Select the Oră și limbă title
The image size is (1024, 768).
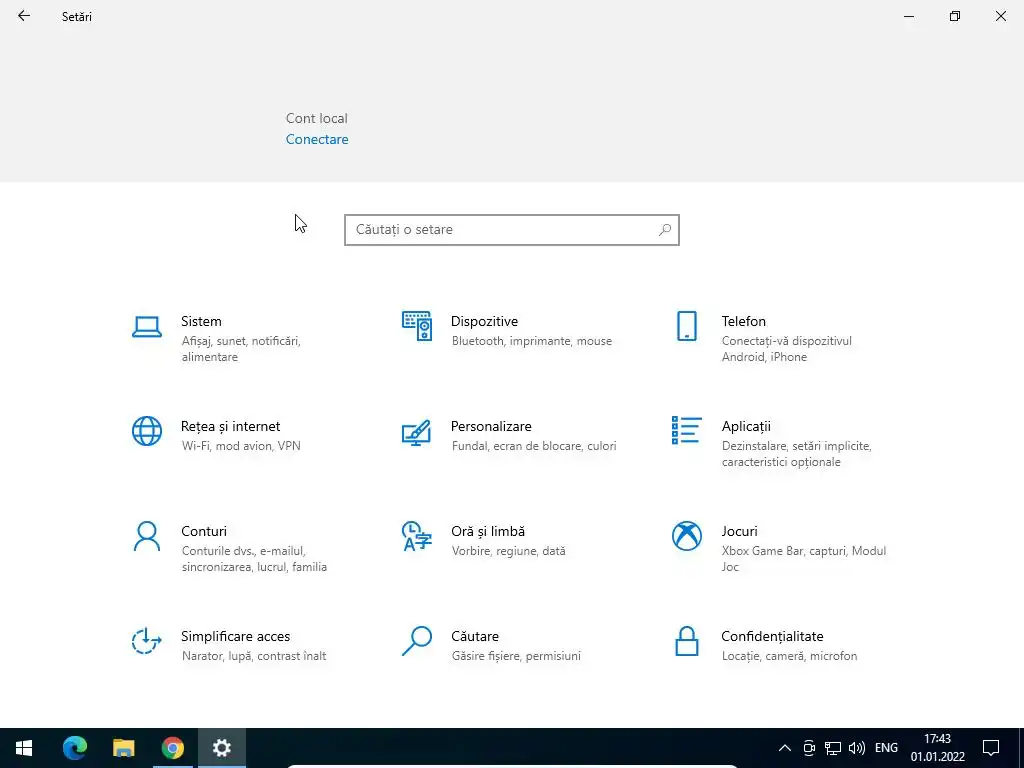[x=488, y=532]
